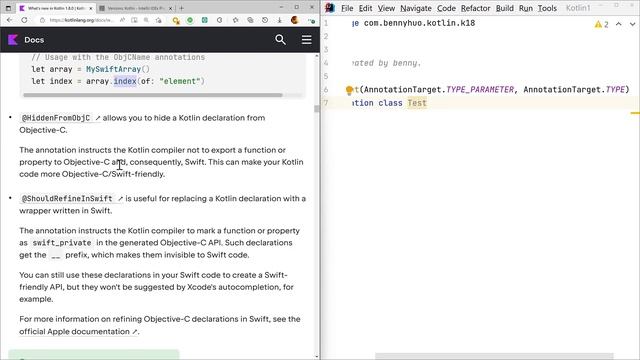Click the warnings indicator showing 2
Viewport: 640px width, 360px height.
click(602, 24)
